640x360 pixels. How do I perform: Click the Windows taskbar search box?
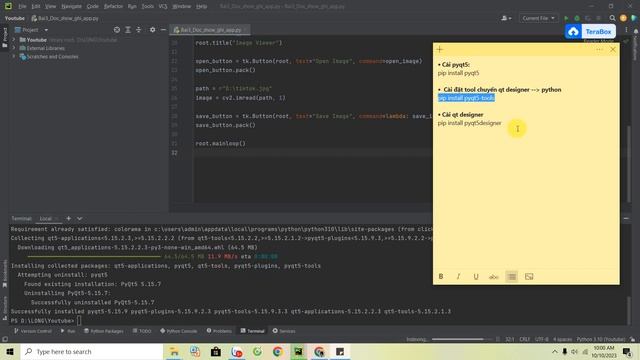click(92, 351)
